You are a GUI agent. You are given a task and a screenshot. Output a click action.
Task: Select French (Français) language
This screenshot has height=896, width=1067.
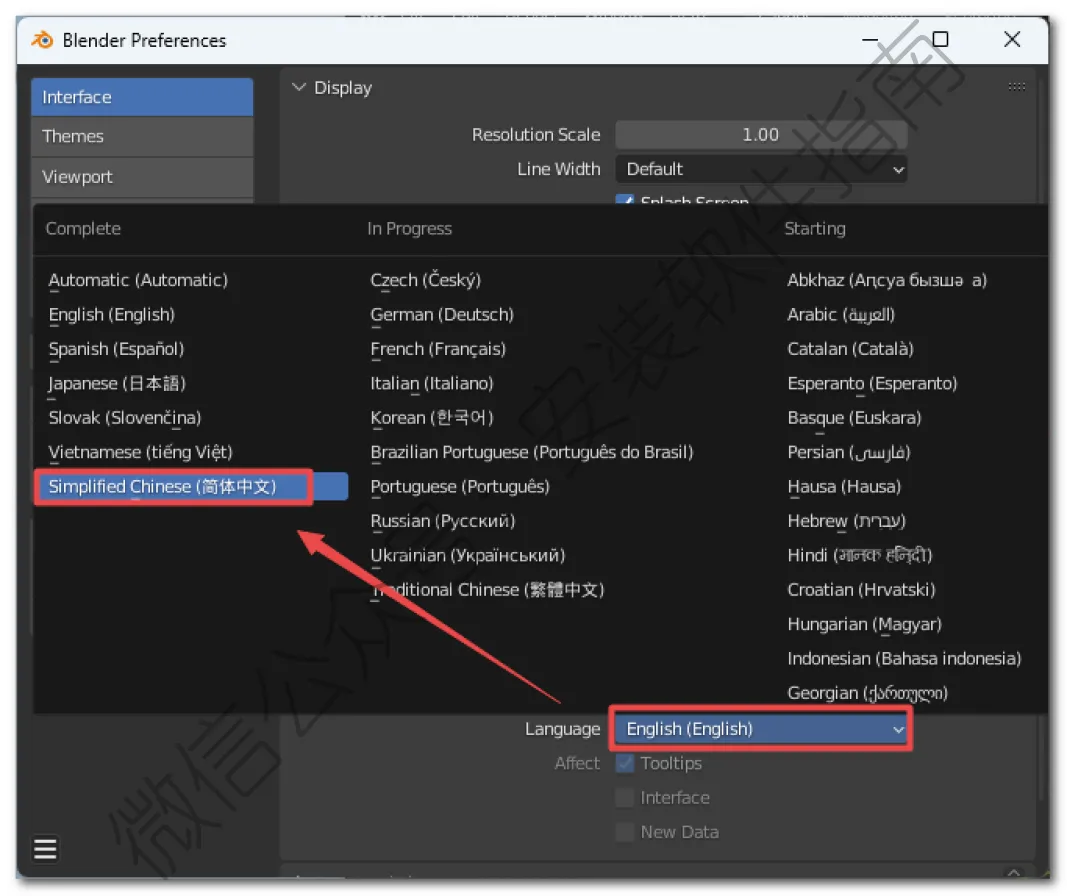[438, 349]
